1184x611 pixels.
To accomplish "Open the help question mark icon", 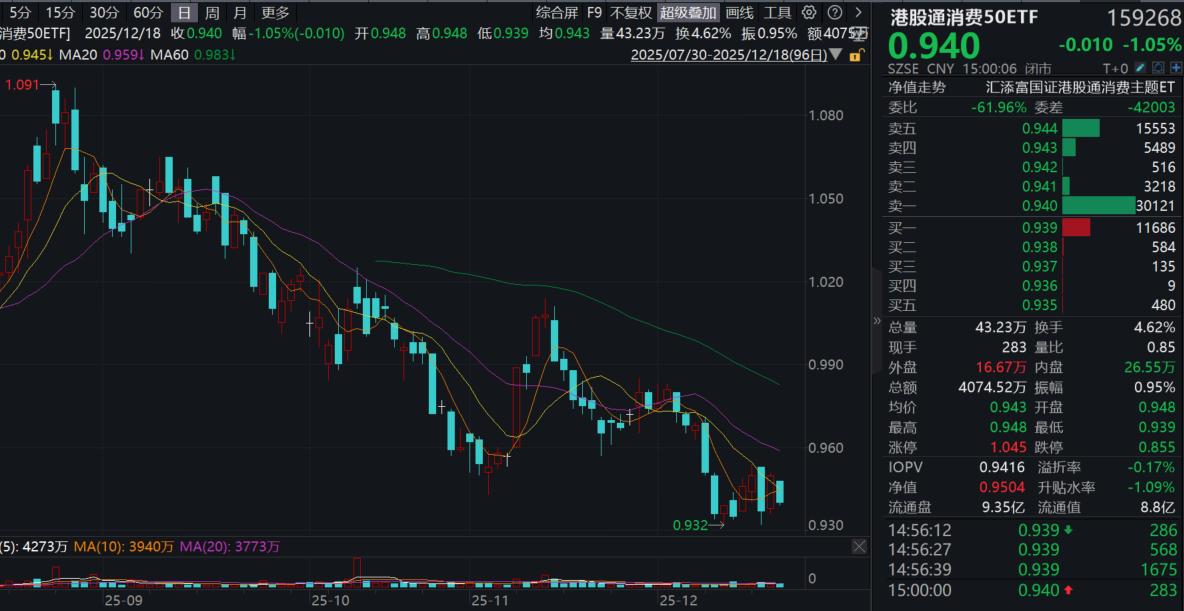I will pos(834,12).
